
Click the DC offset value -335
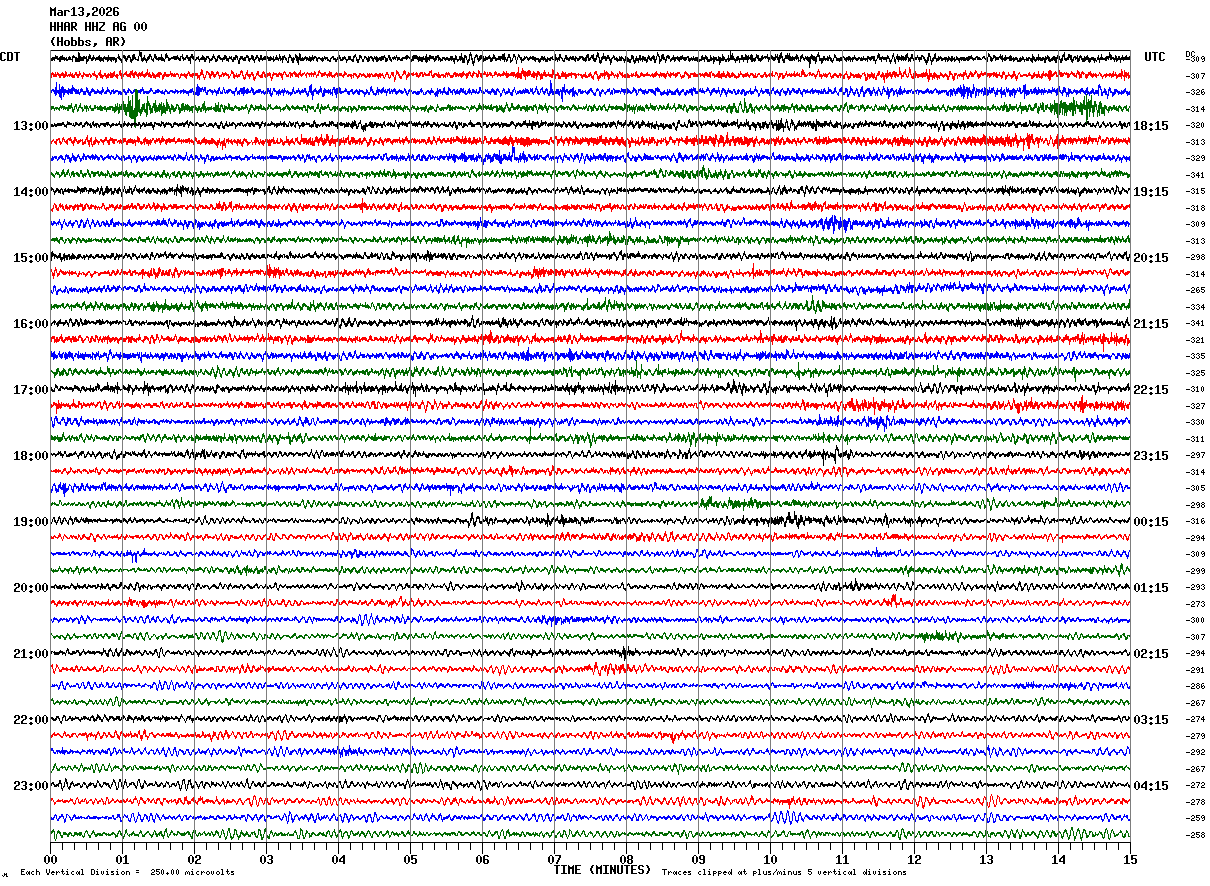coord(1195,356)
